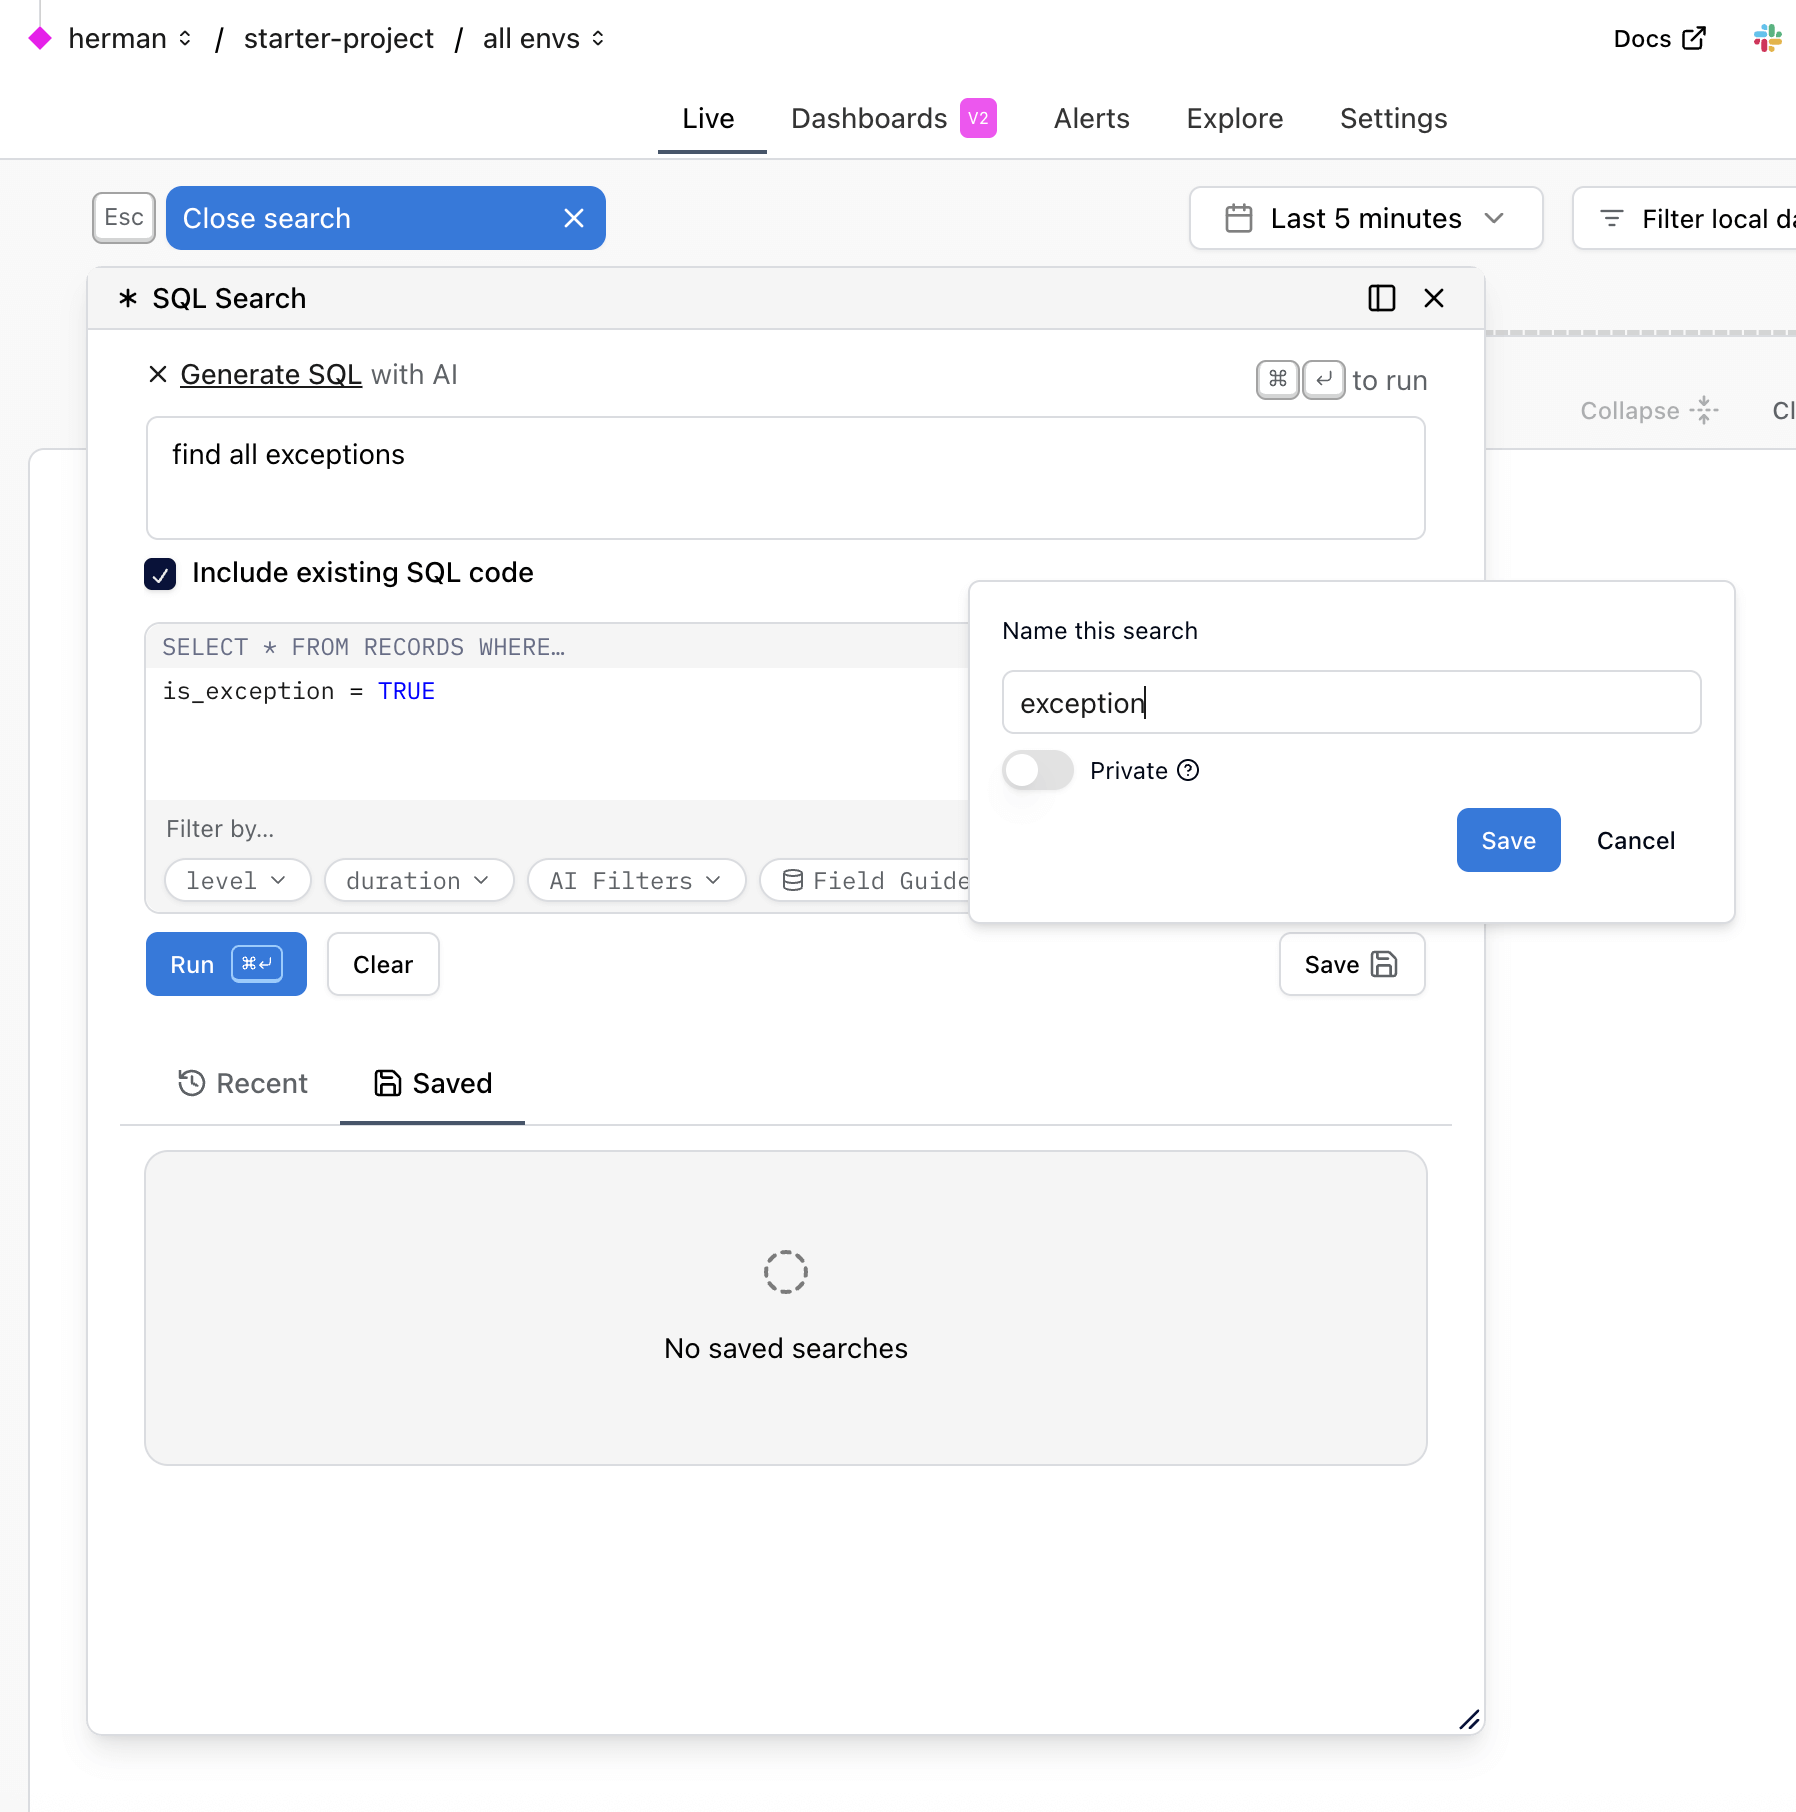The width and height of the screenshot is (1796, 1812).
Task: Open the Field Guide
Action: [x=878, y=880]
